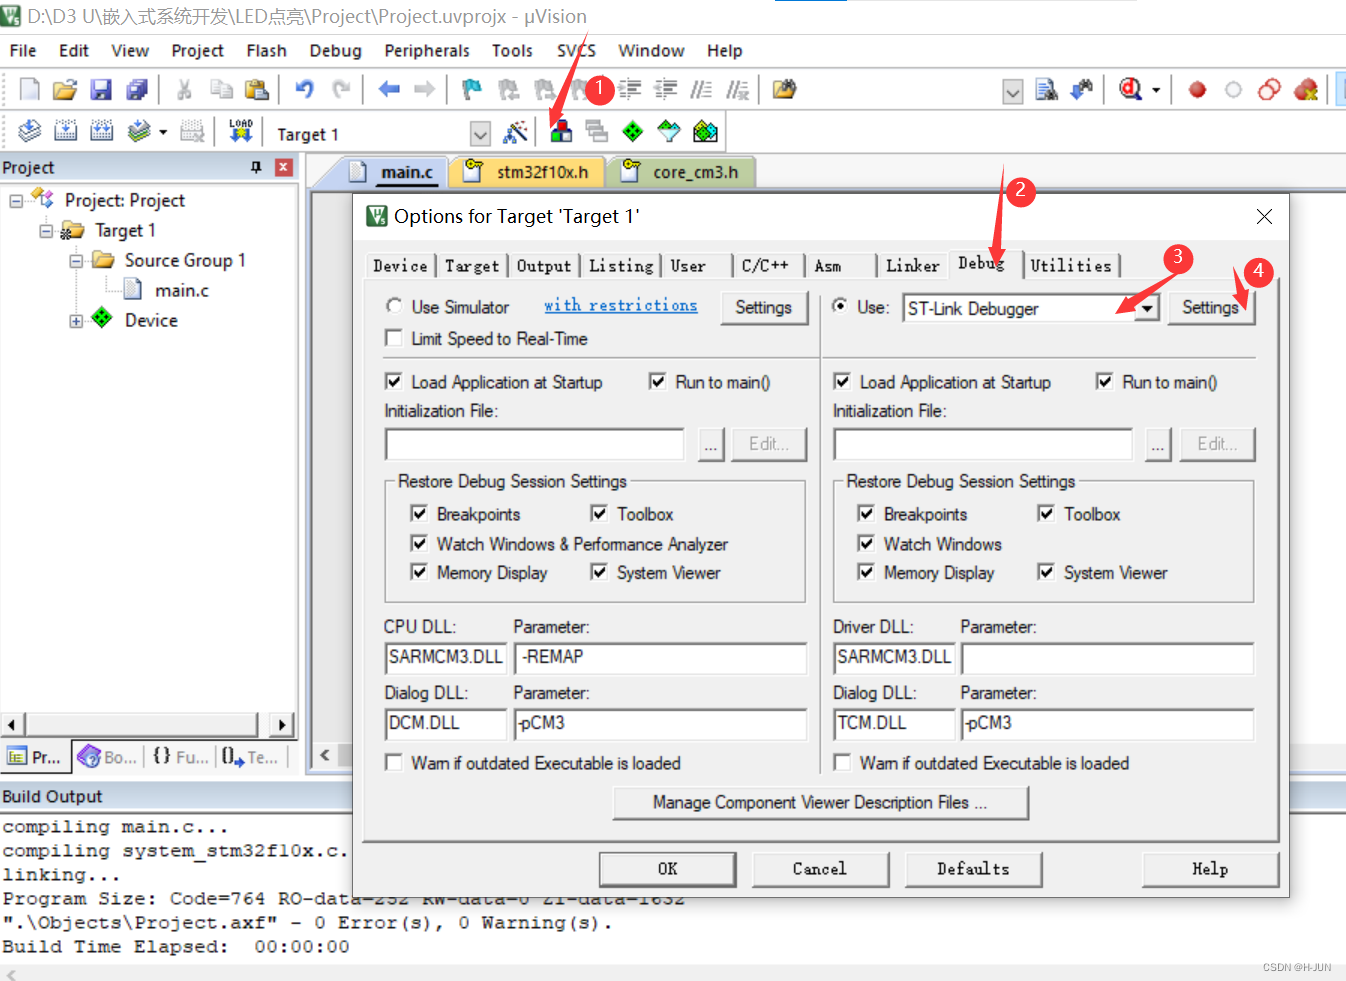Click the Select Software Packs icon

[669, 131]
